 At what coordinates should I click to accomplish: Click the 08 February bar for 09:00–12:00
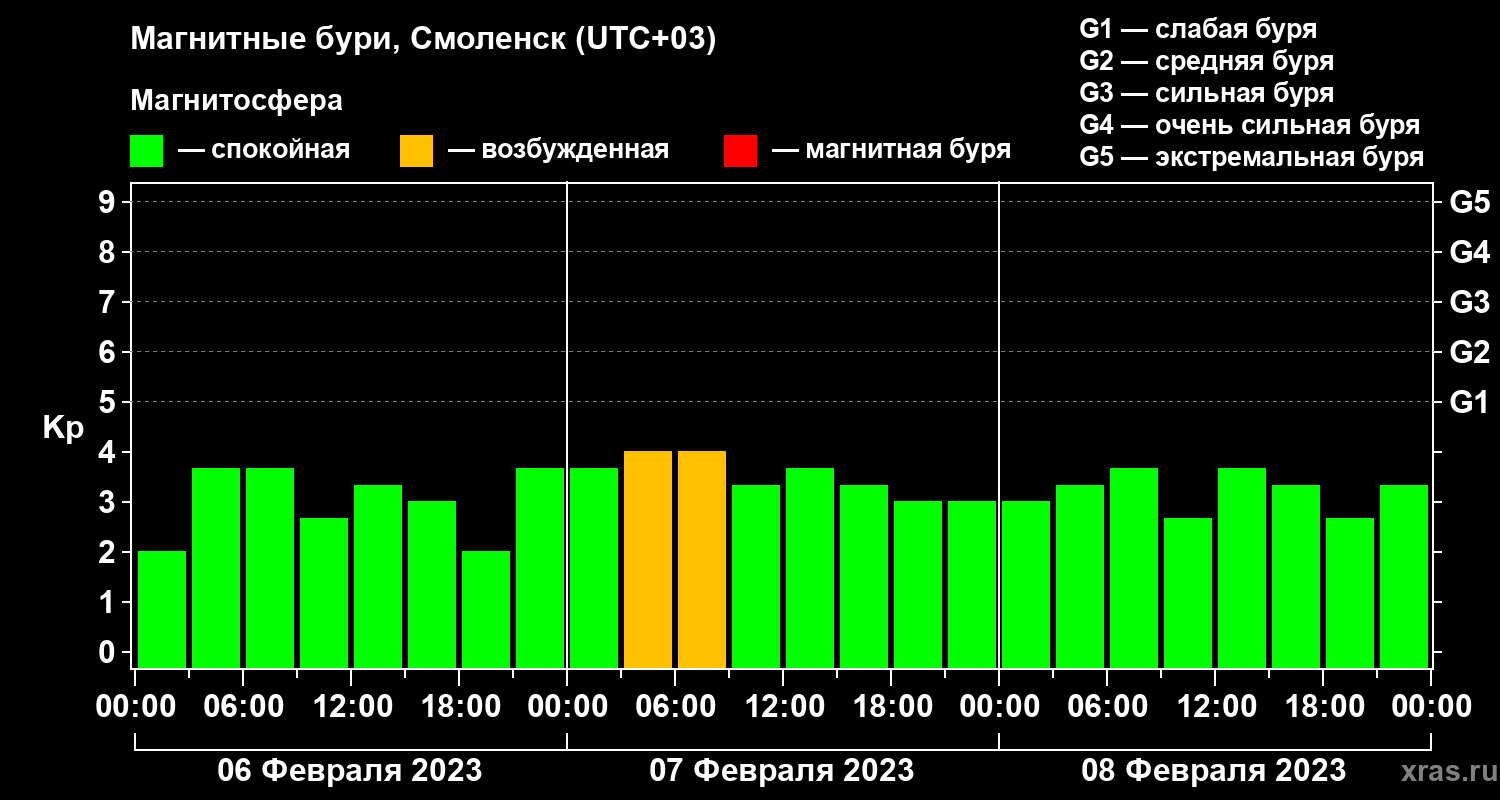tap(1188, 592)
